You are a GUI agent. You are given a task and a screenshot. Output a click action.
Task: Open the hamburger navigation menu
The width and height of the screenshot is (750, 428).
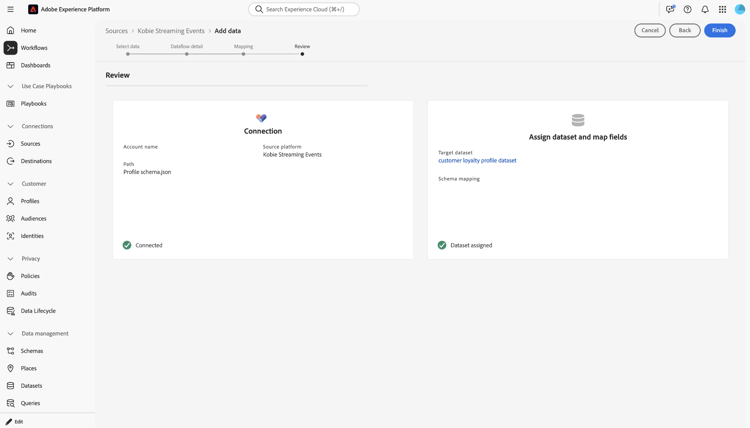click(10, 9)
